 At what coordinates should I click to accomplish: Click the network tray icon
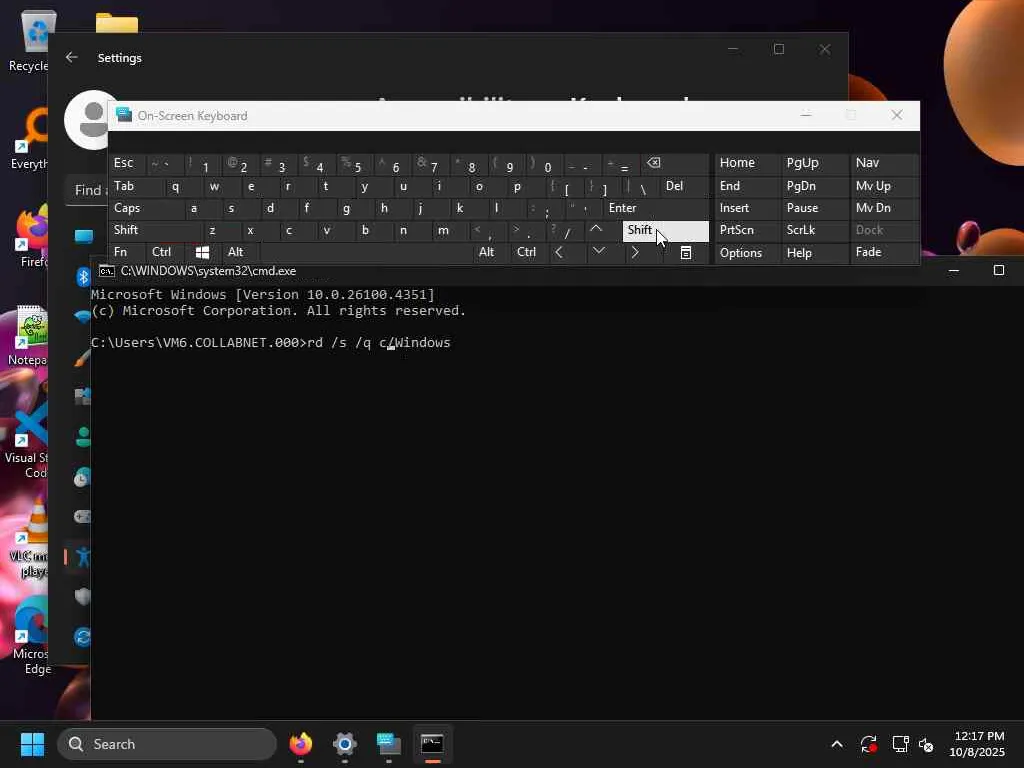click(x=901, y=744)
